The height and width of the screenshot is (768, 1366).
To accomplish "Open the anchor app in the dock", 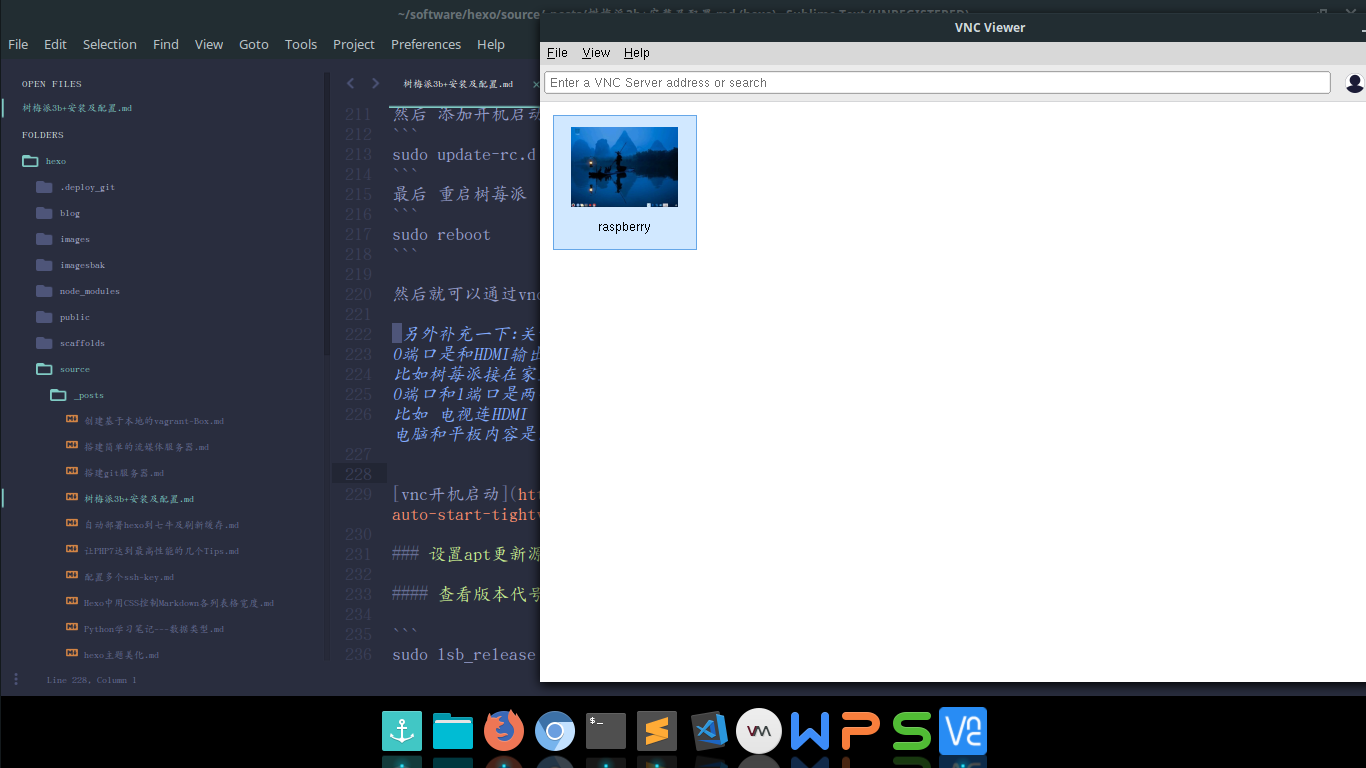I will [x=402, y=731].
